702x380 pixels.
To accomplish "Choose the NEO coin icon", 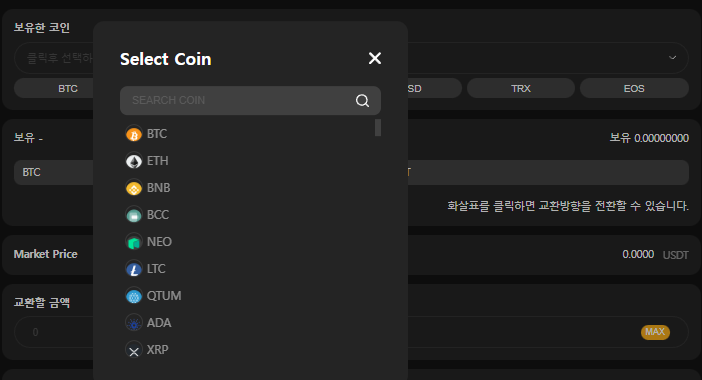I will tap(133, 242).
